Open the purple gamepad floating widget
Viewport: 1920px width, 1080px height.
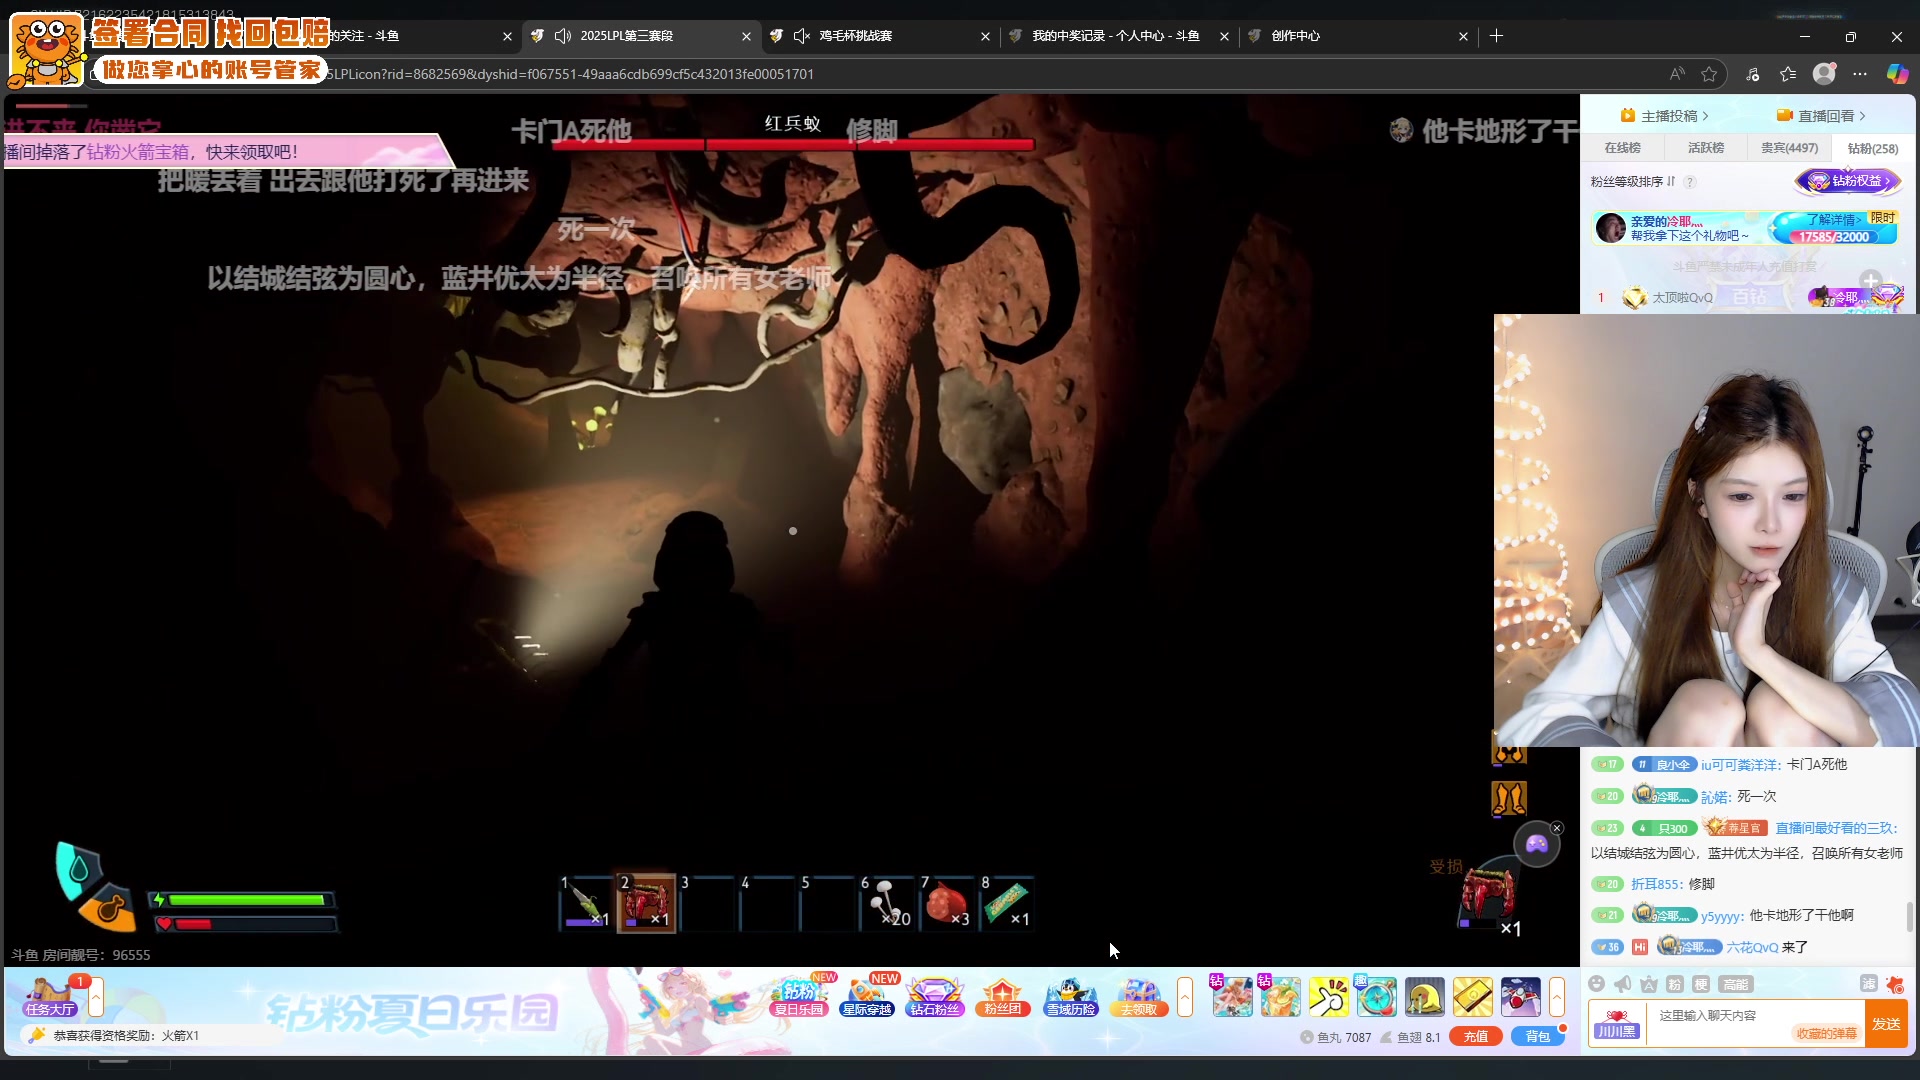coord(1536,845)
